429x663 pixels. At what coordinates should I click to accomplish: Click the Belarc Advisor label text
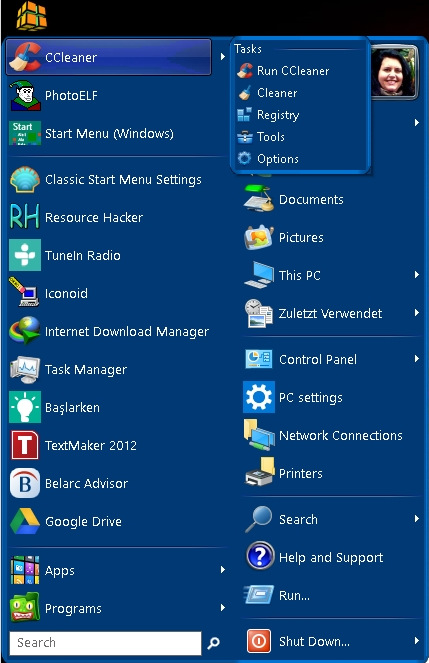pos(86,483)
